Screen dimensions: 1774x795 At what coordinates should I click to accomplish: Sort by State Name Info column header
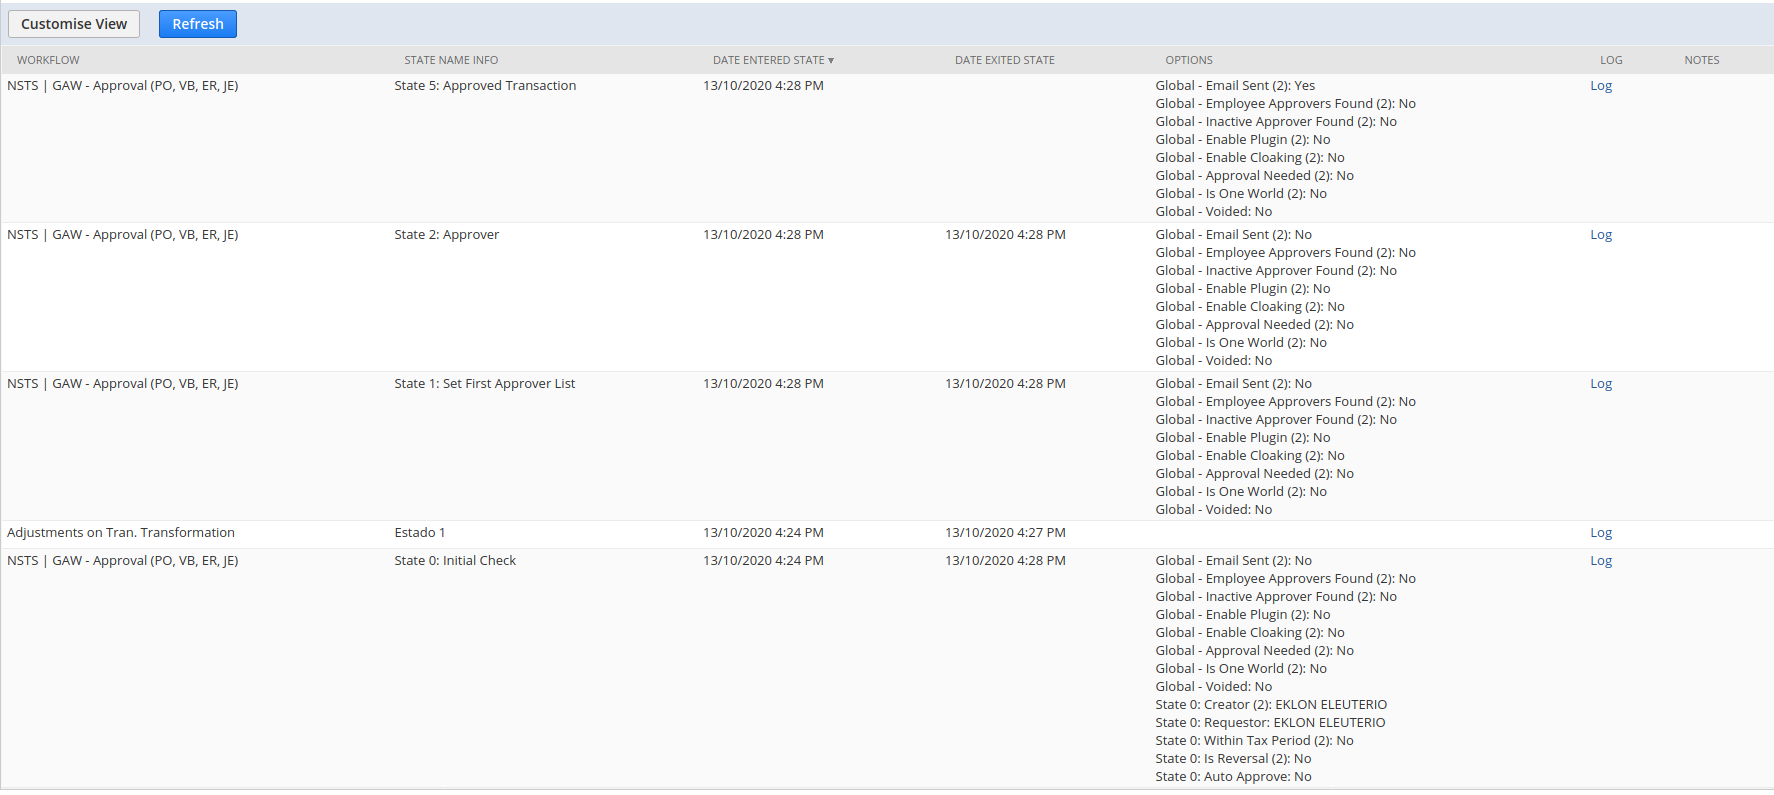pos(451,60)
